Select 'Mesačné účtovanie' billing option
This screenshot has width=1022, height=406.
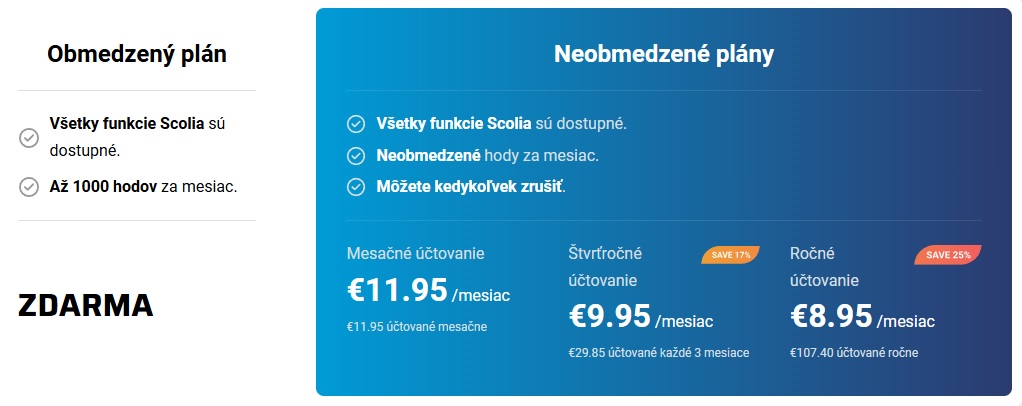pos(416,253)
